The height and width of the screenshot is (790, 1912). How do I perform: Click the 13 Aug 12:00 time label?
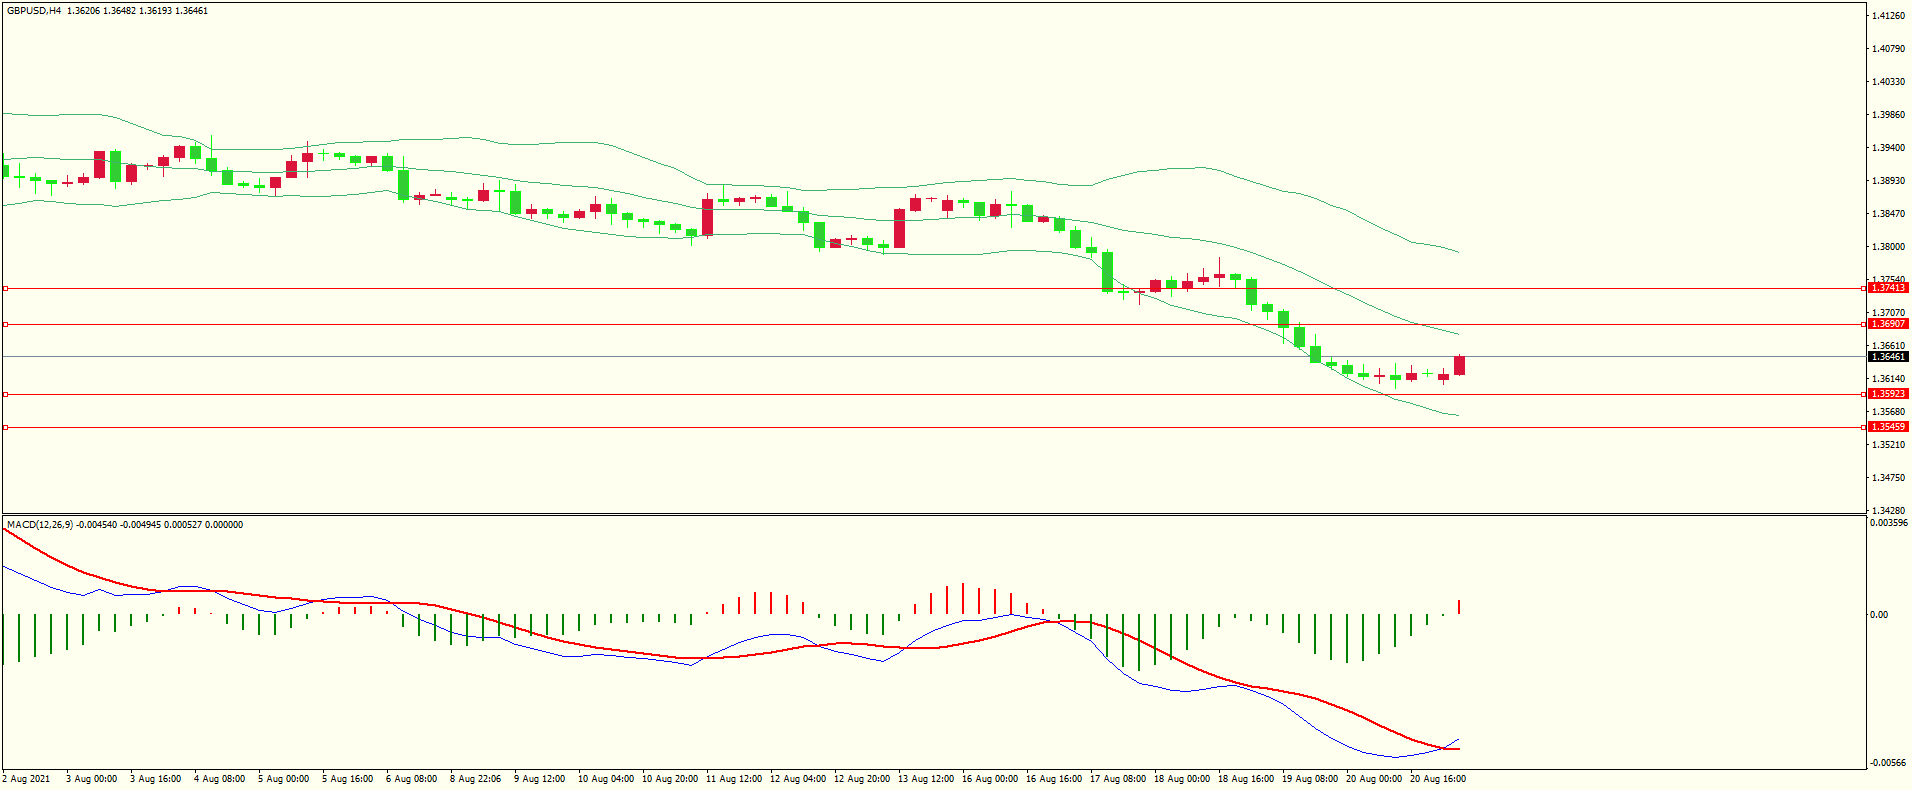[x=926, y=779]
